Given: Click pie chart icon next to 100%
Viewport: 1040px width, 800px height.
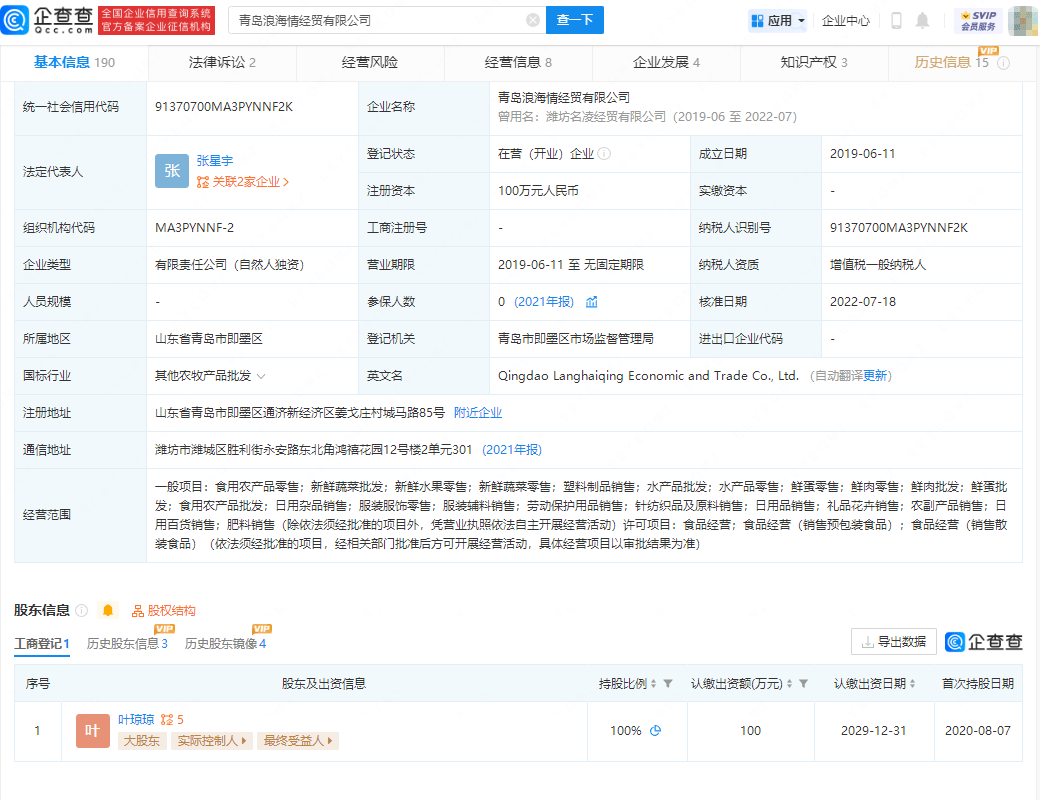Looking at the screenshot, I should (656, 731).
